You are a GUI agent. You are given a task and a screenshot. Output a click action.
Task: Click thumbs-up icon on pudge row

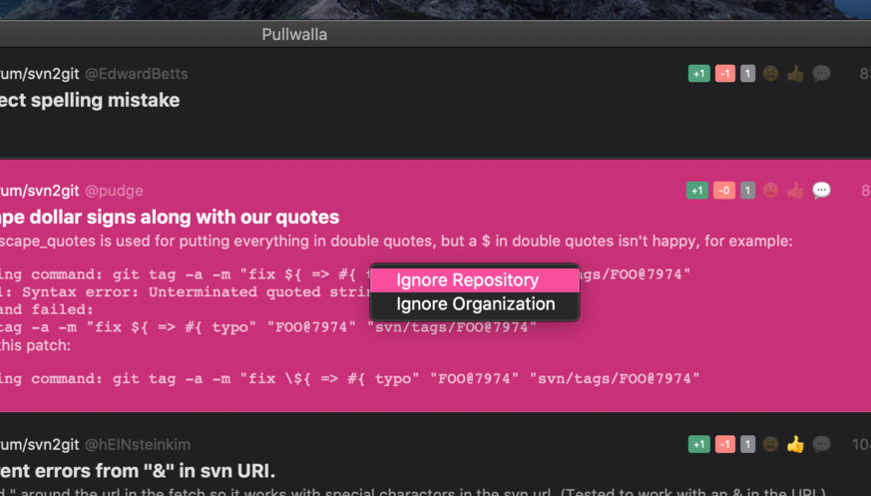(x=795, y=191)
